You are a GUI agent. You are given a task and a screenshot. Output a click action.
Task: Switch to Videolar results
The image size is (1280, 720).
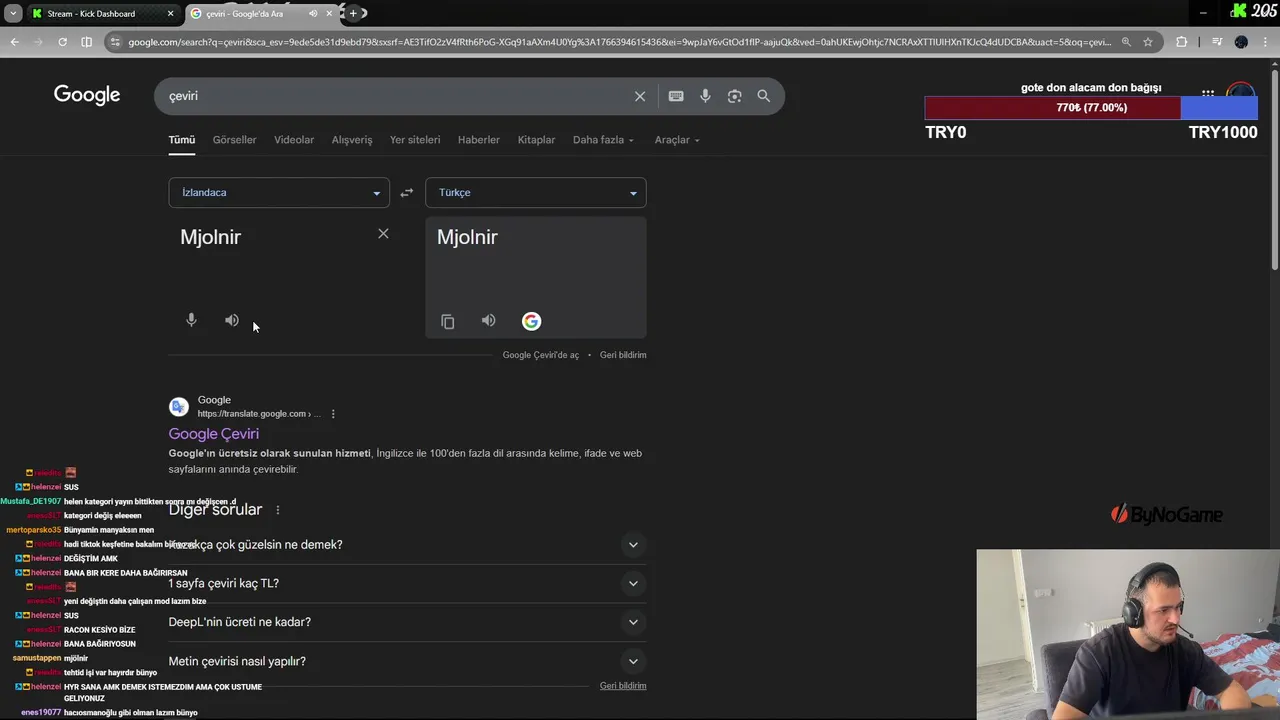pyautogui.click(x=294, y=140)
